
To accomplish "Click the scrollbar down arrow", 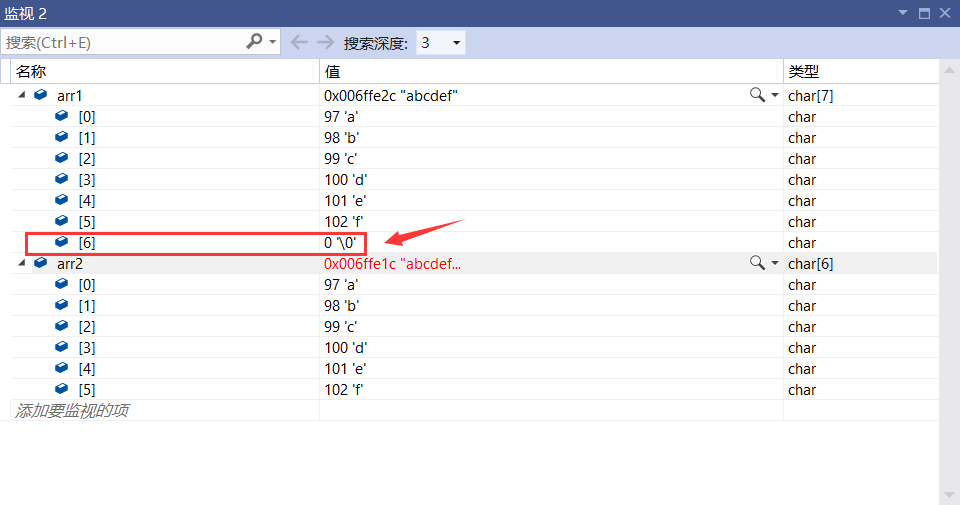I will pyautogui.click(x=950, y=494).
